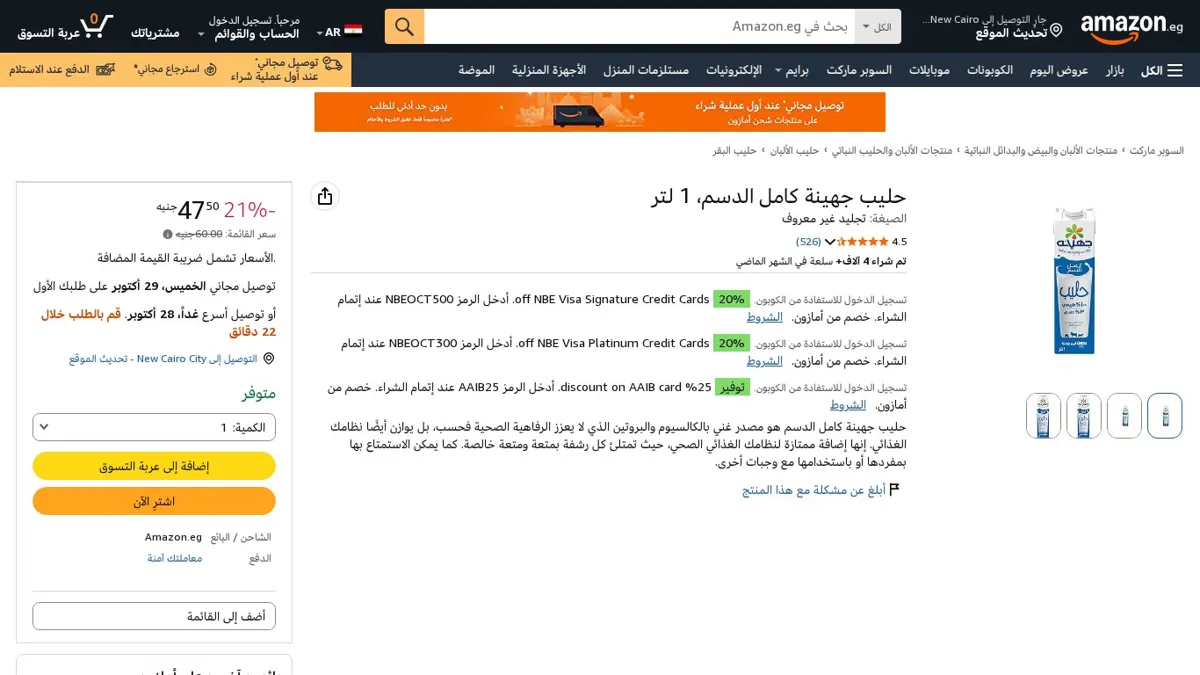Image resolution: width=1200 pixels, height=675 pixels.
Task: Click معاملتك آمنة secure transaction link
Action: pyautogui.click(x=175, y=558)
